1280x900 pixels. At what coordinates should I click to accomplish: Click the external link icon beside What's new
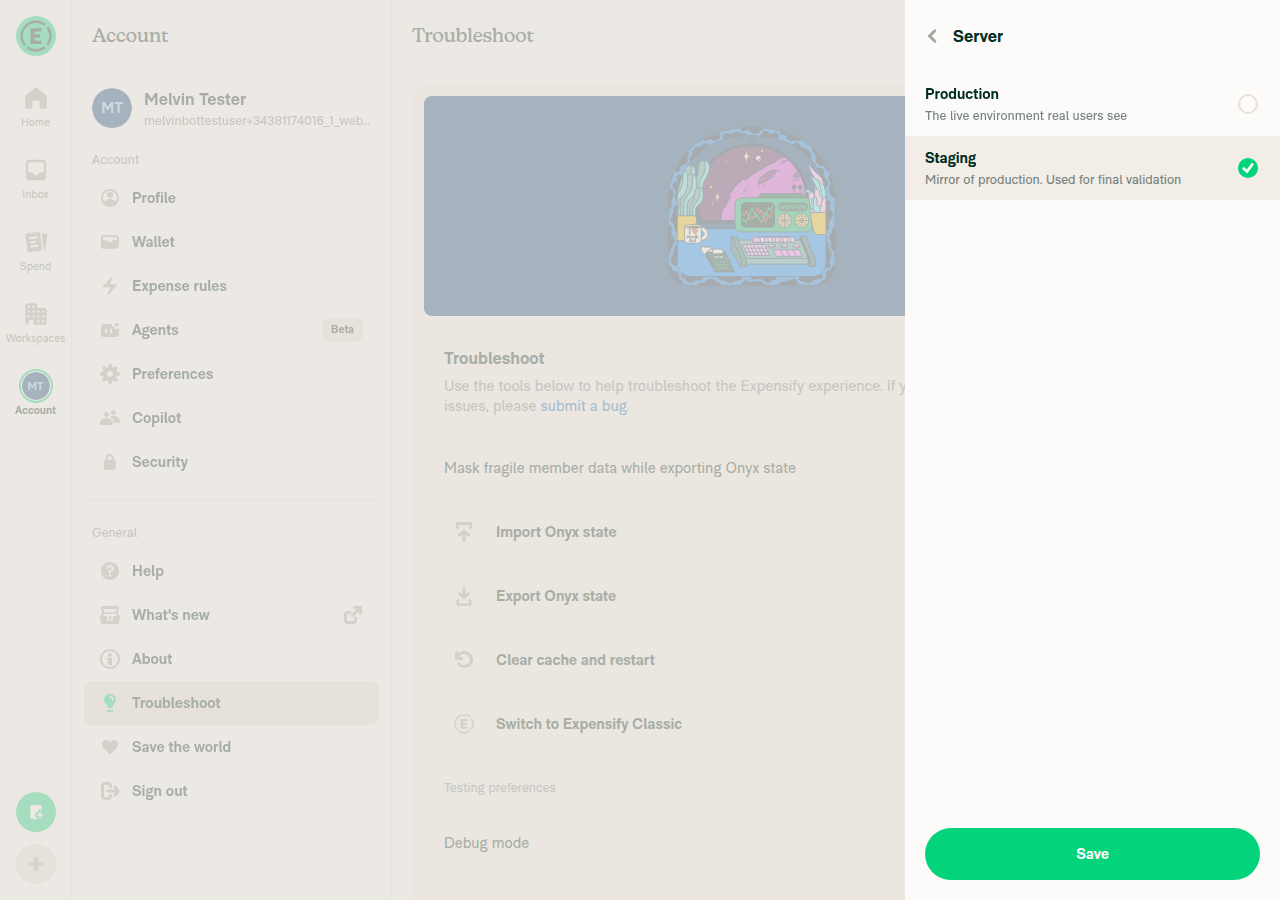point(353,615)
